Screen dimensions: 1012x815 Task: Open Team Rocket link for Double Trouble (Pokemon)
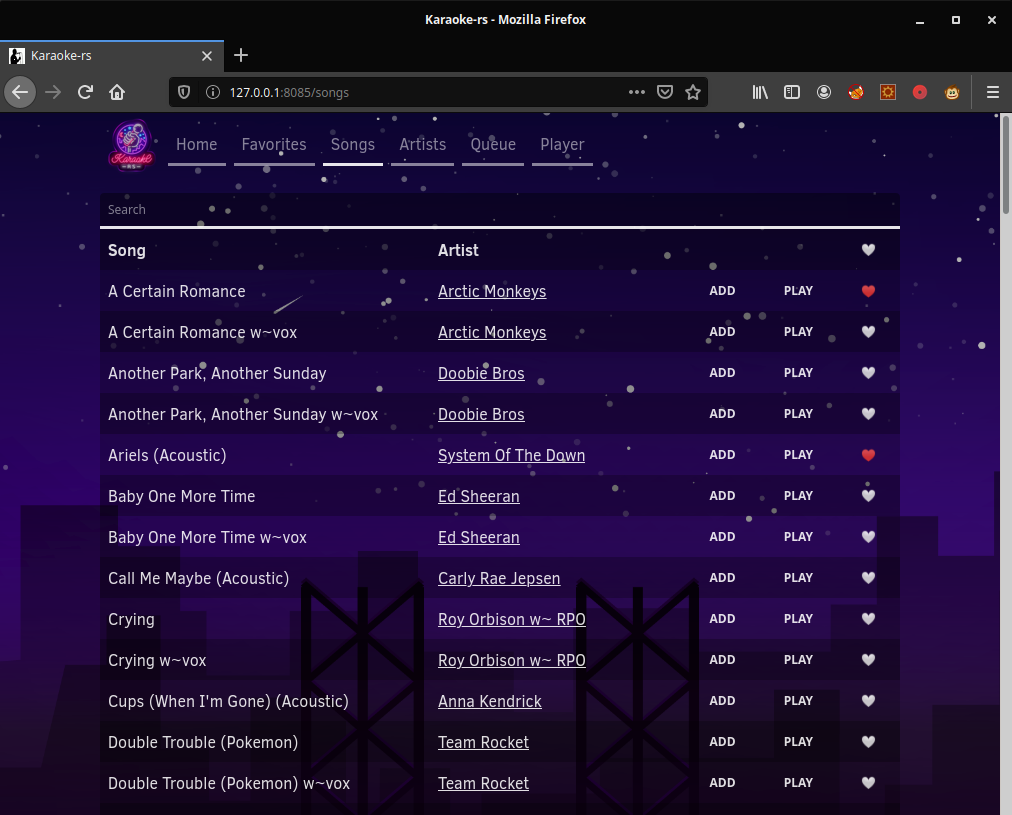[483, 742]
